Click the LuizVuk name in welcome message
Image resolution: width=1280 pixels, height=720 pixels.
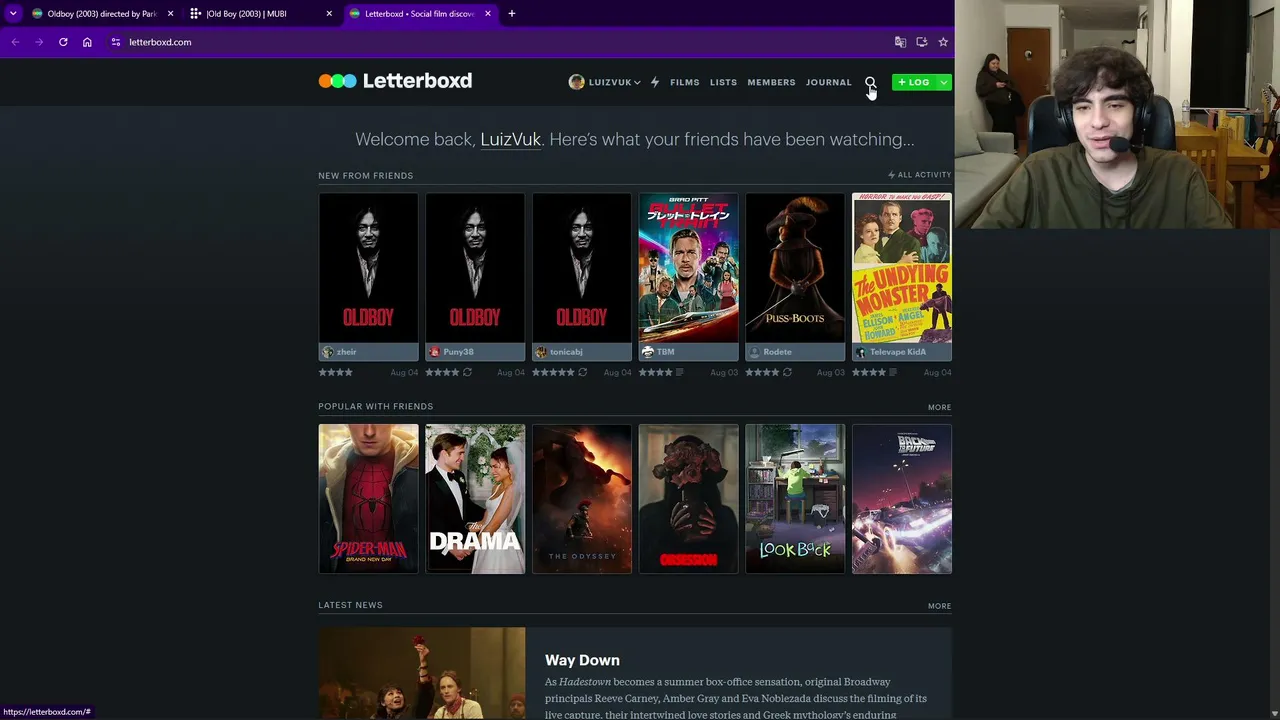(510, 140)
